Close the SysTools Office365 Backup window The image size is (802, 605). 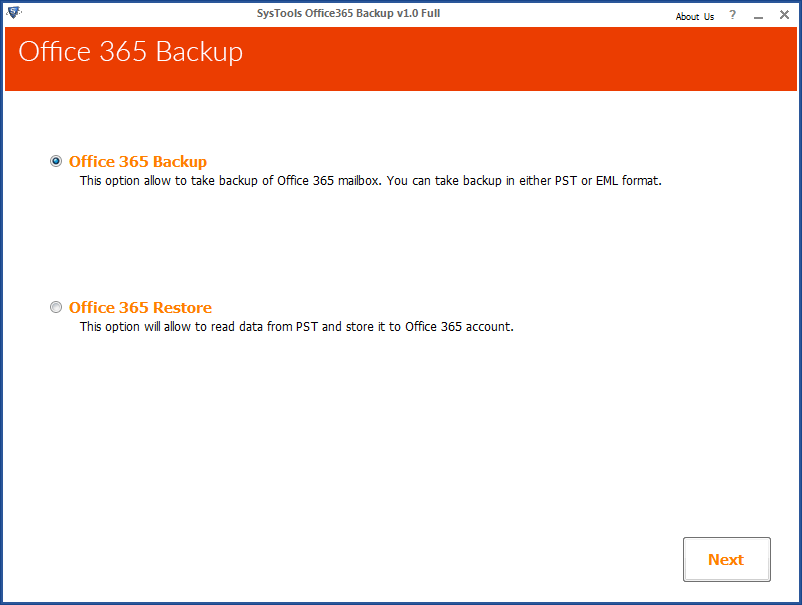click(784, 15)
